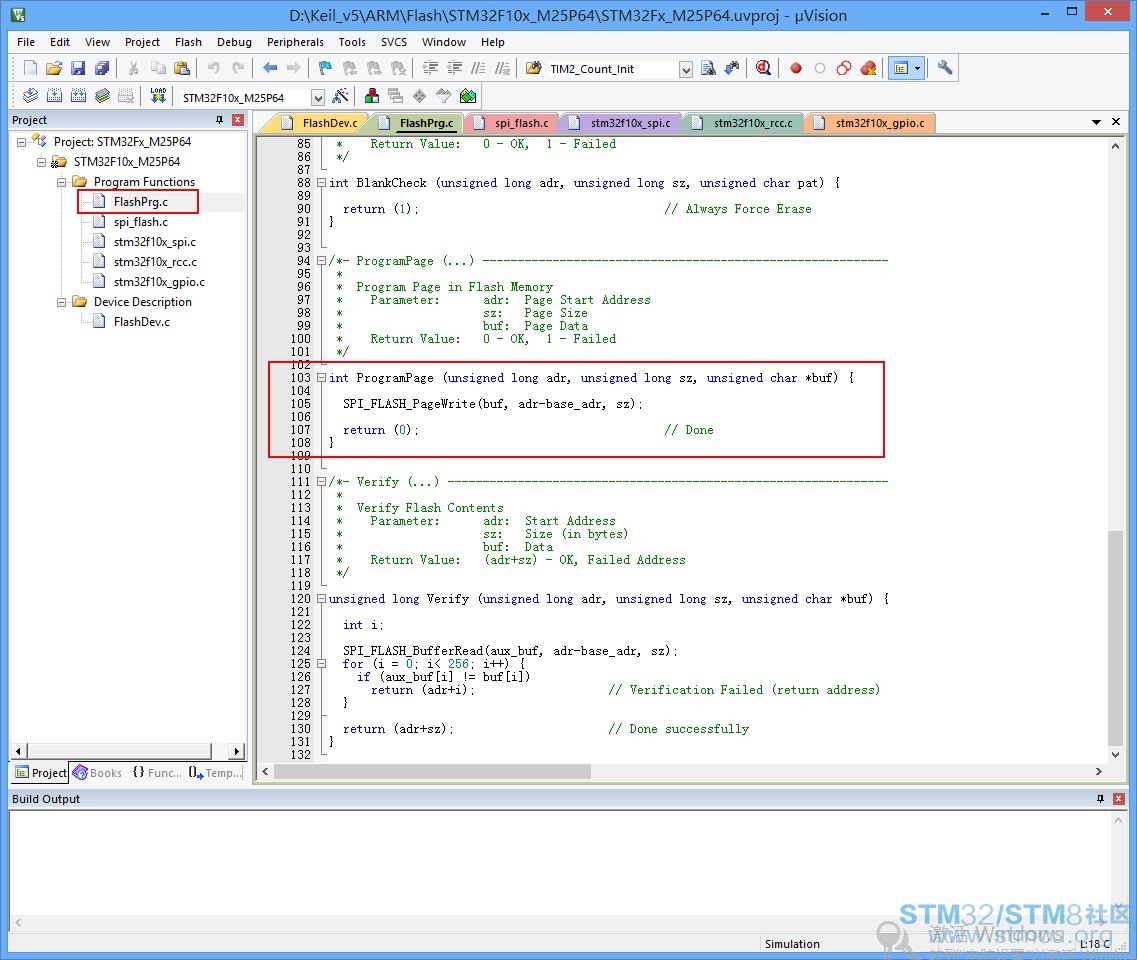Screen dimensions: 1137x960
Task: Open the Peripherals menu
Action: coord(295,42)
